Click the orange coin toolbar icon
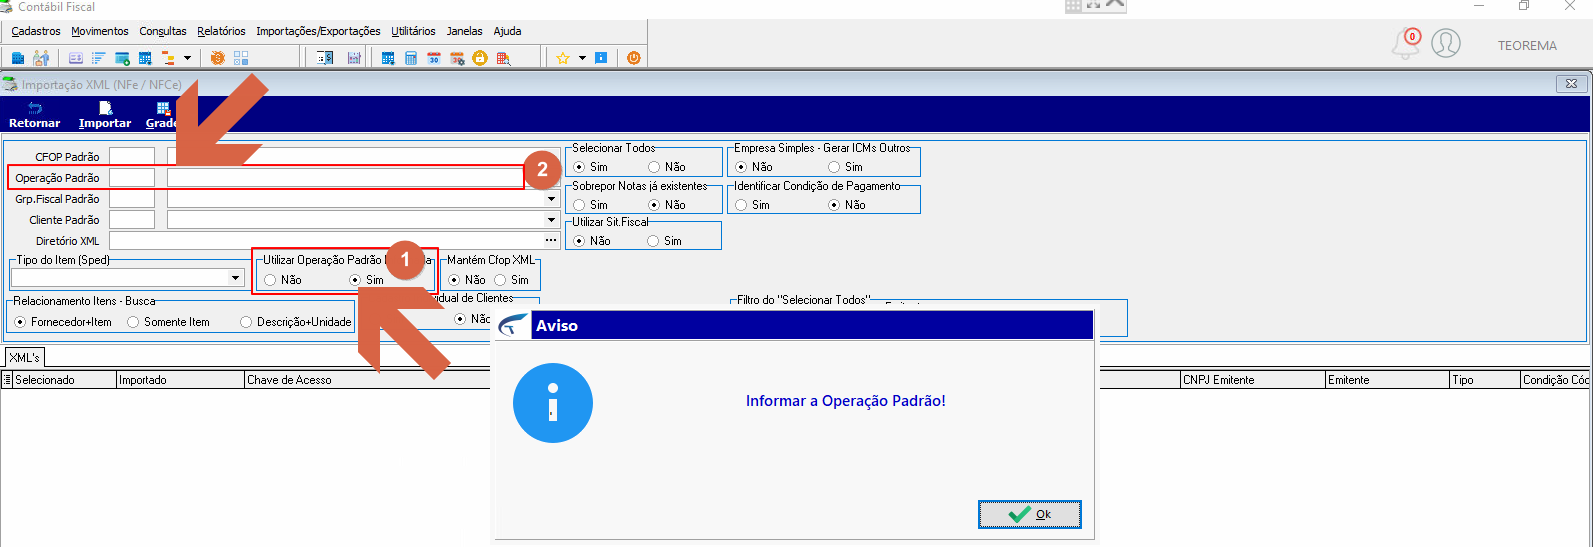 click(x=217, y=58)
